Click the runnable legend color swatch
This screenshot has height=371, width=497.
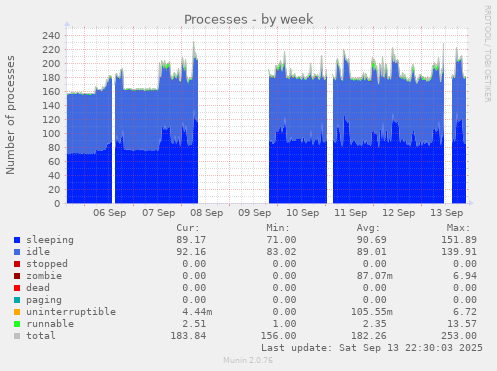[x=17, y=324]
